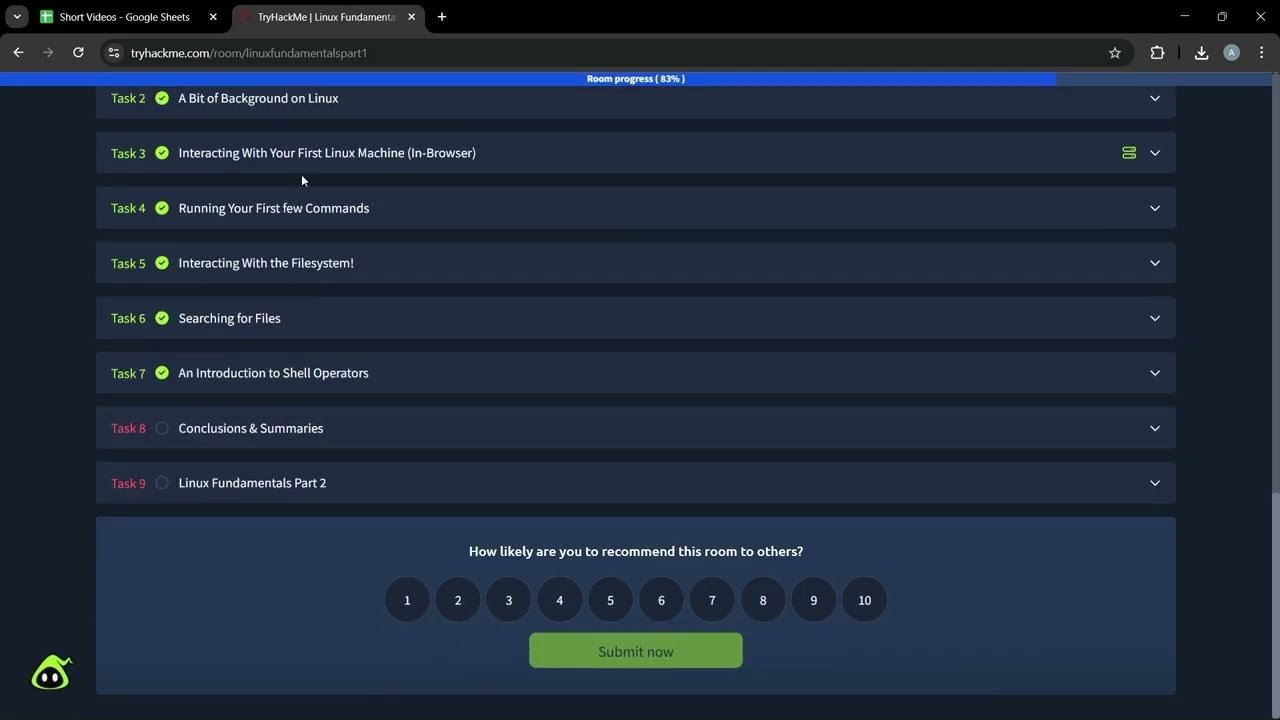Open 'Linux Fundamentals Part 2' task
Viewport: 1280px width, 720px height.
[x=252, y=483]
